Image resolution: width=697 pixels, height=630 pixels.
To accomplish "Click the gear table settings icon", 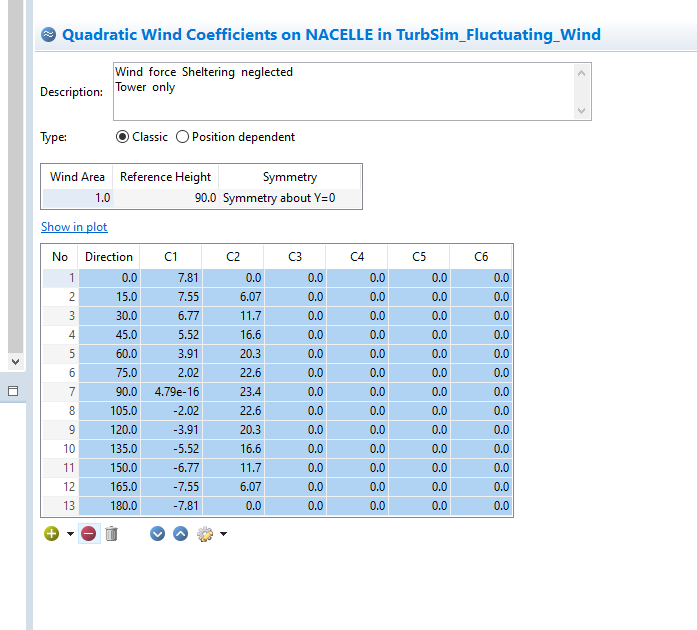I will click(205, 534).
